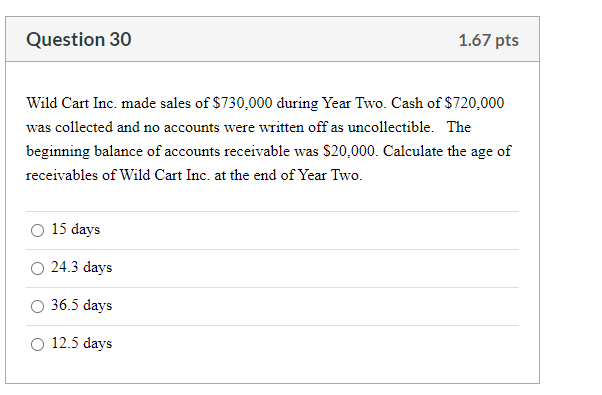Click 'was collected' in the question
Image resolution: width=602 pixels, height=395 pixels.
(x=69, y=127)
